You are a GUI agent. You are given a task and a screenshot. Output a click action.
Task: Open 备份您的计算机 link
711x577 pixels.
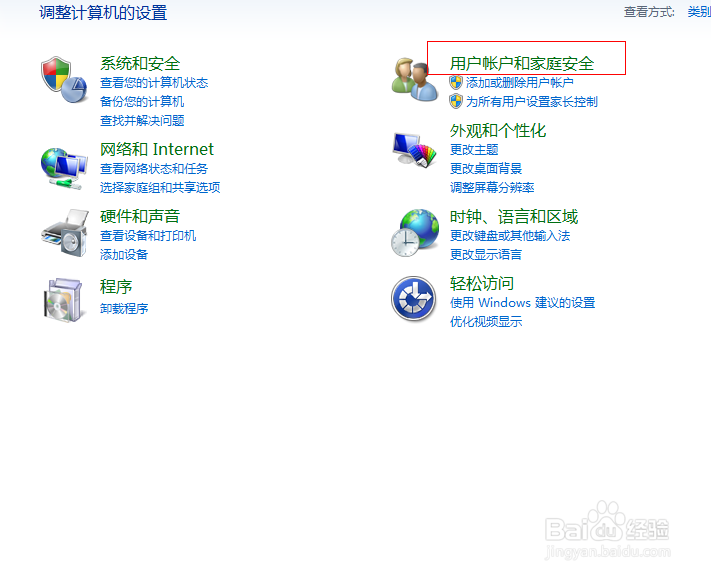tap(142, 102)
